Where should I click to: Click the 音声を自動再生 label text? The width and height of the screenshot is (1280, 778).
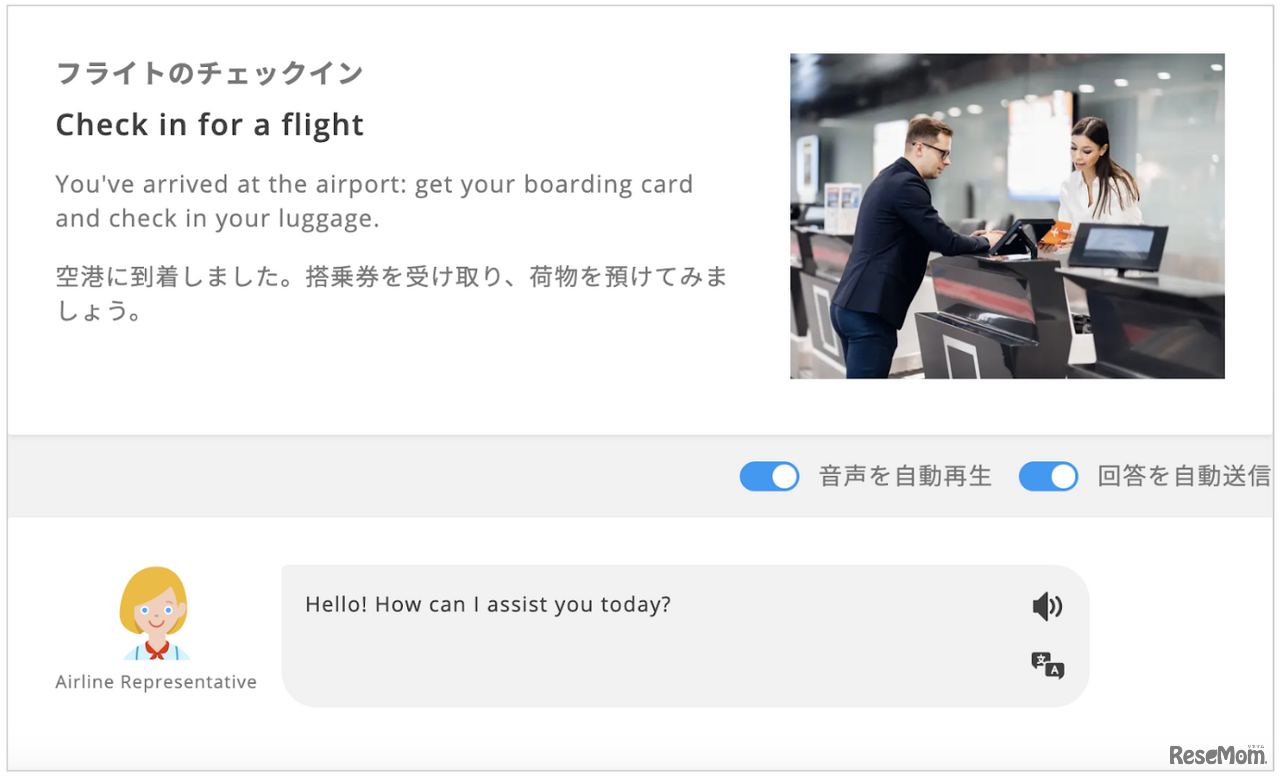point(905,477)
